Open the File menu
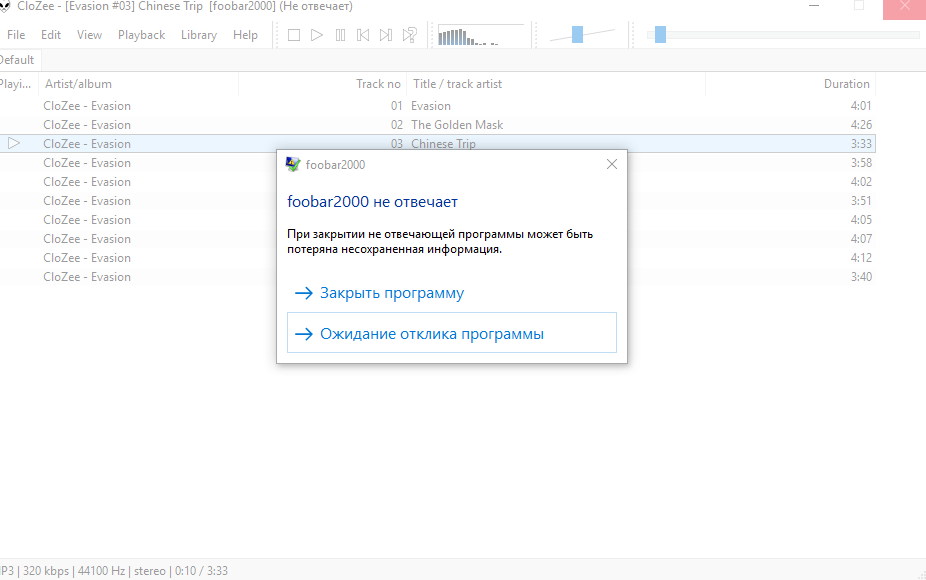The image size is (926, 580). click(16, 35)
